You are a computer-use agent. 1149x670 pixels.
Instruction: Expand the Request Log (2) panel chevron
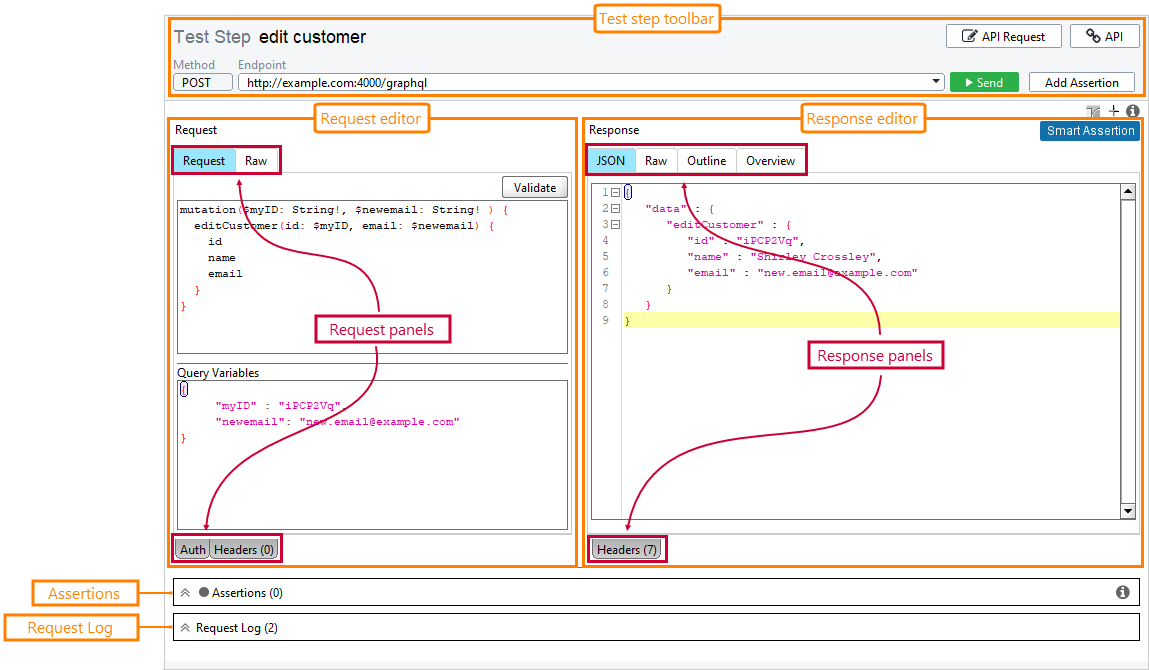185,627
